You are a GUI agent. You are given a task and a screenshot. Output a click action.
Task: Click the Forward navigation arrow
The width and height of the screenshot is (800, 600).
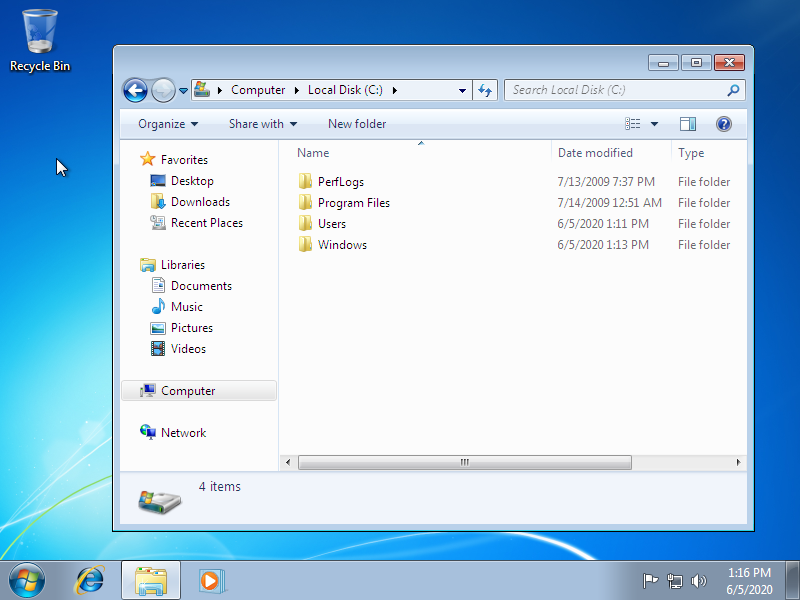pyautogui.click(x=163, y=91)
